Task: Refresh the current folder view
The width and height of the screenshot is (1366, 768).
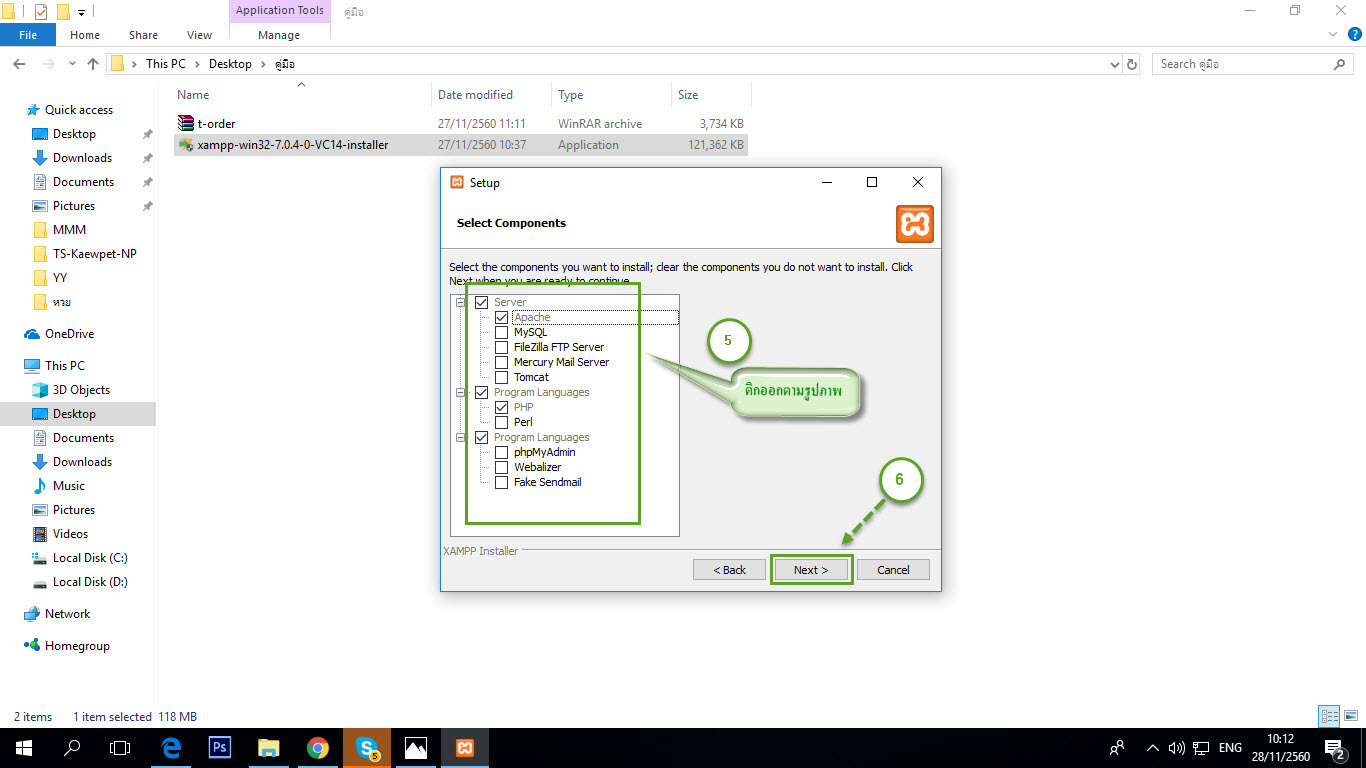Action: point(1132,64)
